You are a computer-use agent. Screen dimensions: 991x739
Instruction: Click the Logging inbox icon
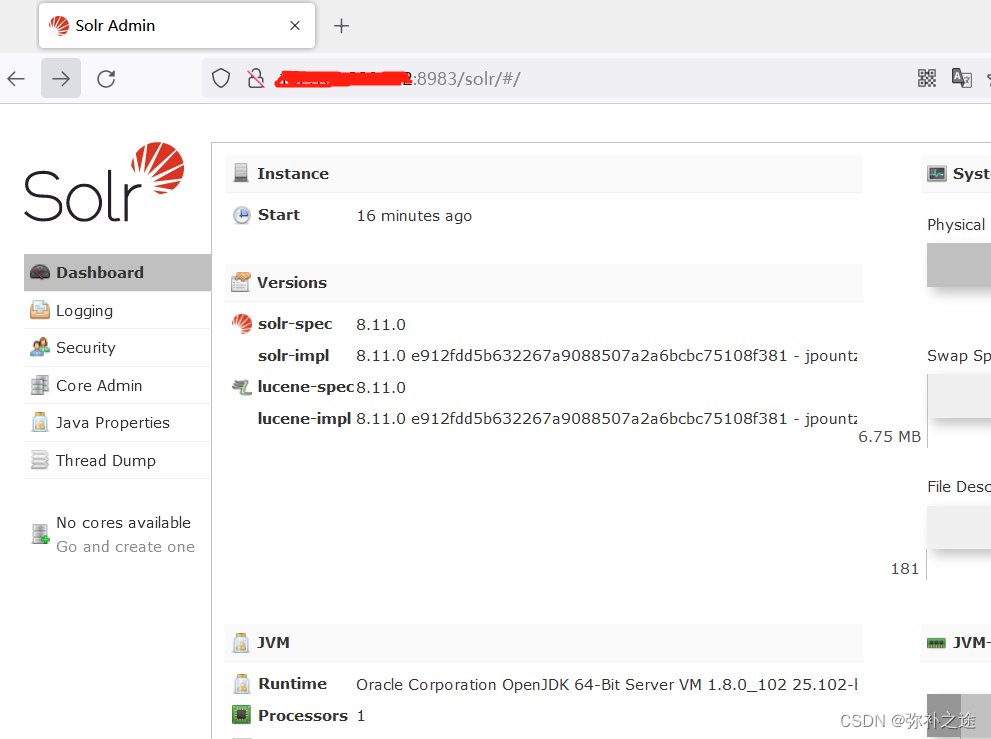40,310
